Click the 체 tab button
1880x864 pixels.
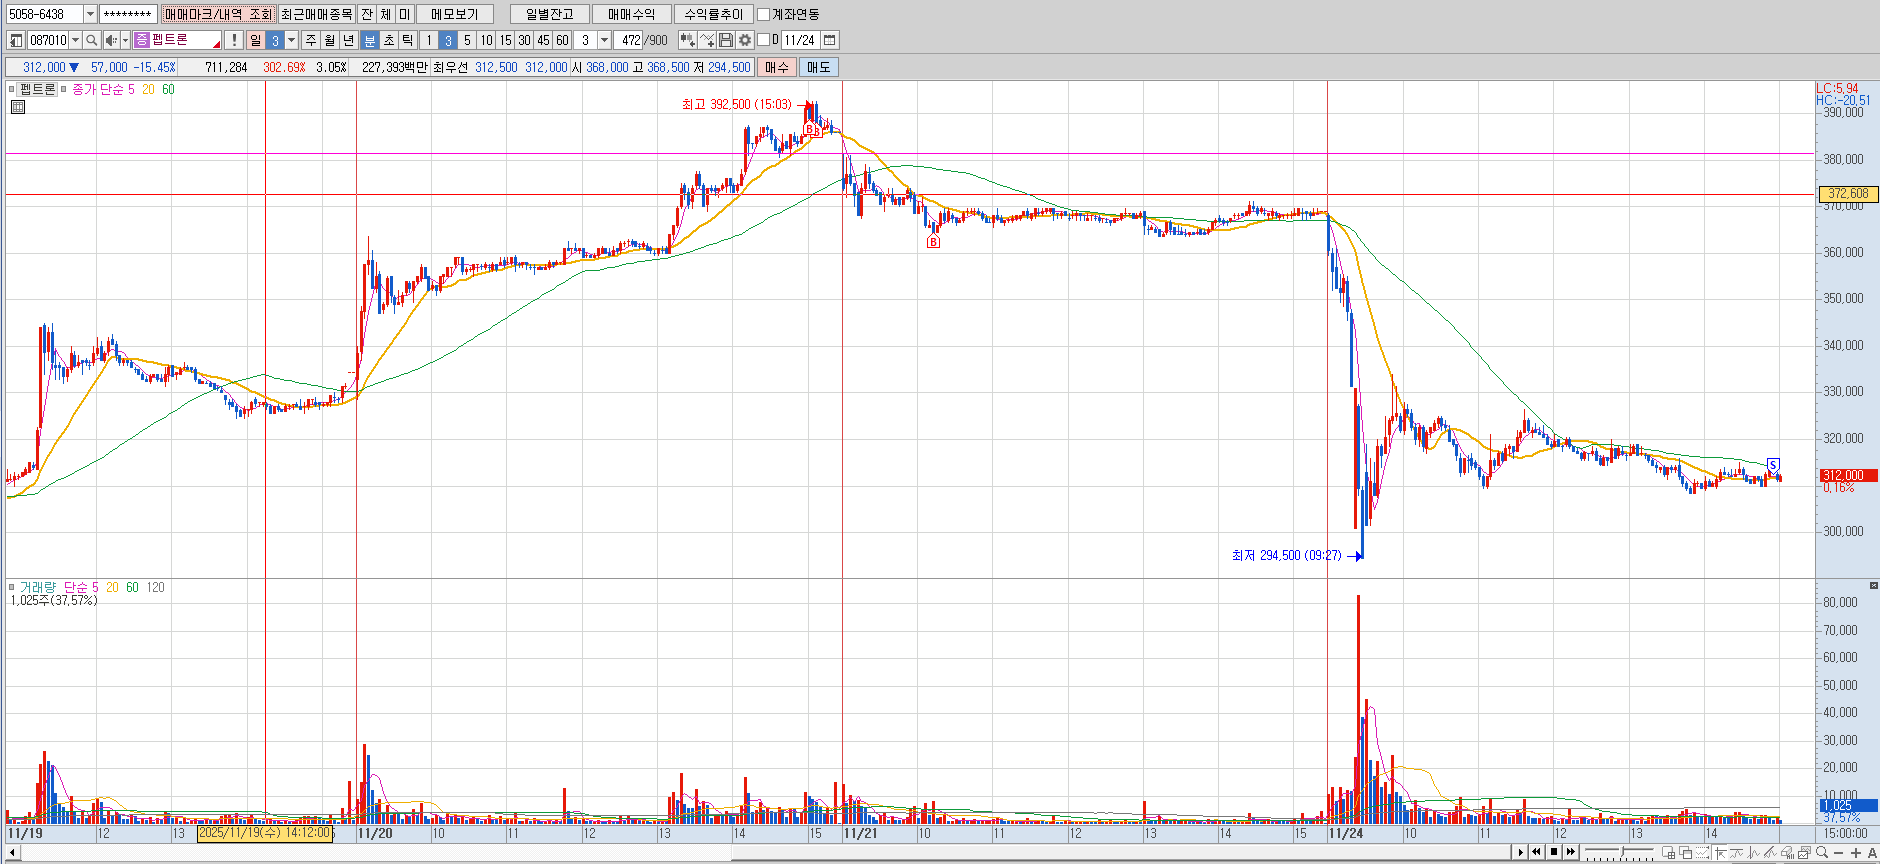tap(386, 14)
